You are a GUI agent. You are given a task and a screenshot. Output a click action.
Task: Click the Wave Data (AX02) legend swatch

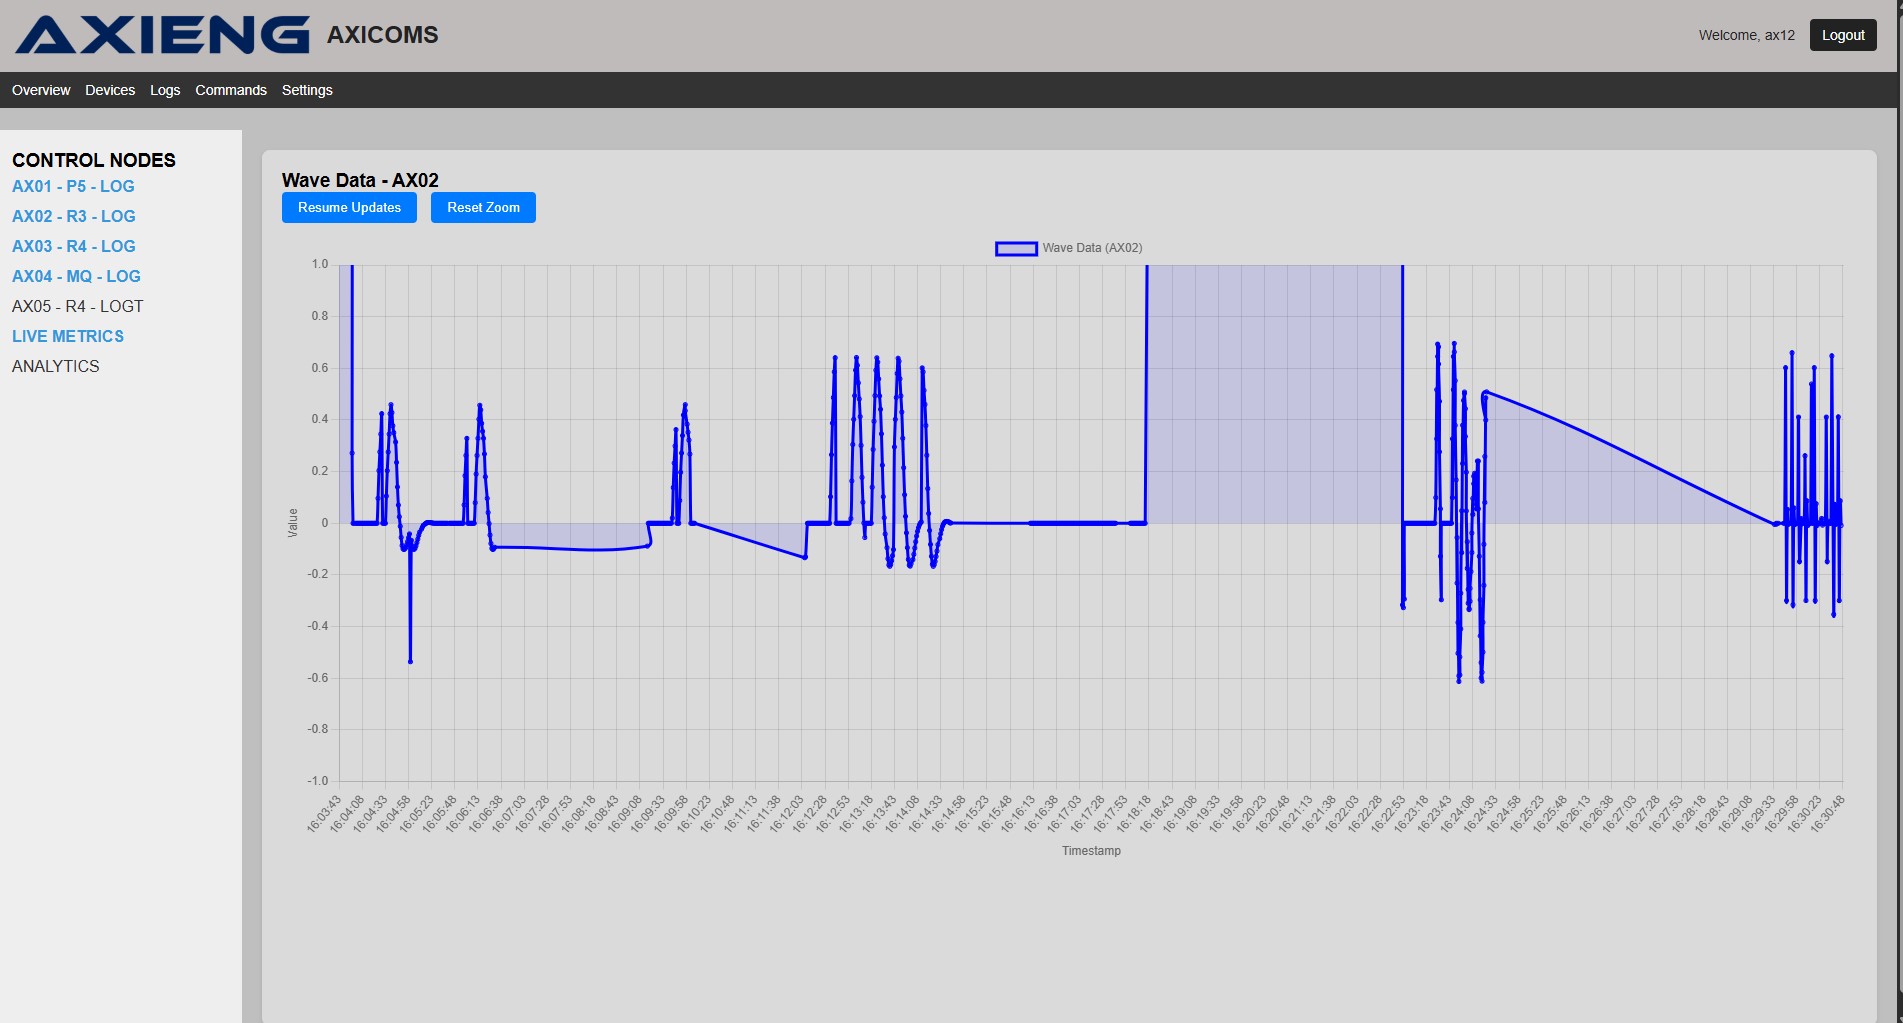click(x=1014, y=247)
